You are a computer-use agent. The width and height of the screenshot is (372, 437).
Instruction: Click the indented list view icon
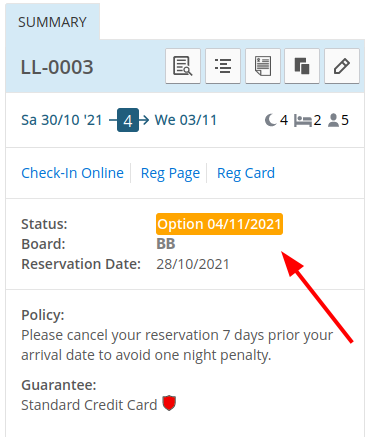pos(223,66)
